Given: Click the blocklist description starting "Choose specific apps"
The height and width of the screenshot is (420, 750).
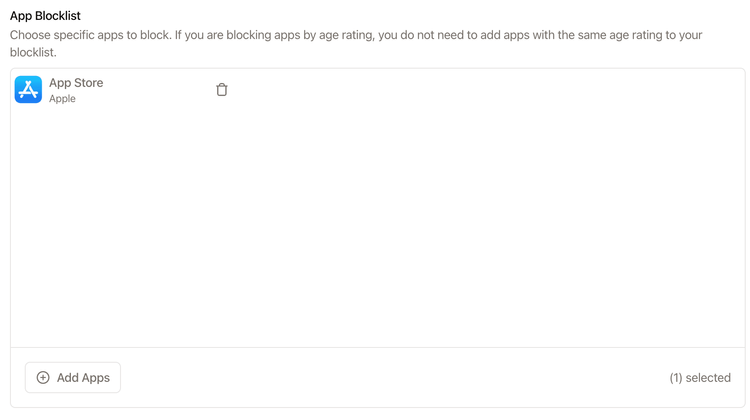Looking at the screenshot, I should coord(356,44).
